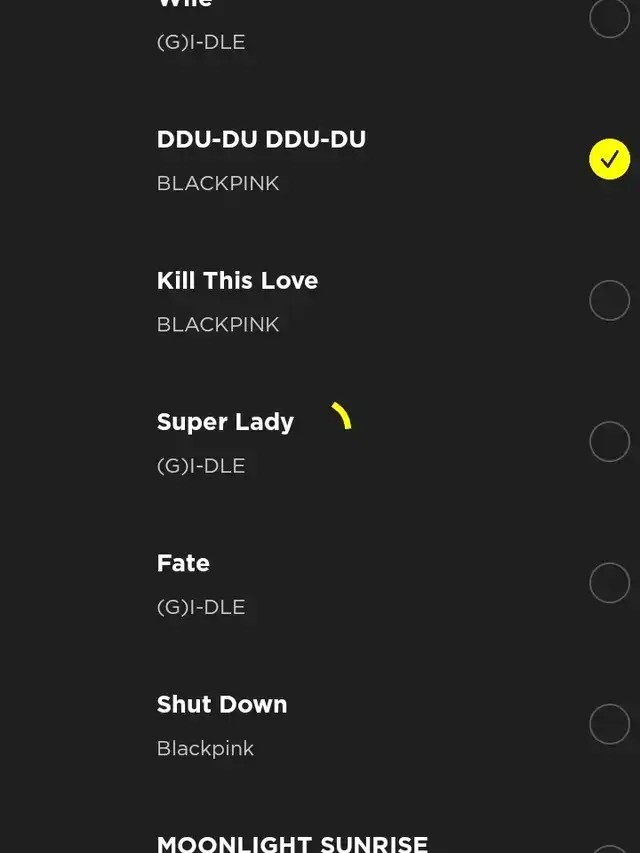Open the Kill This Love track title

237,281
